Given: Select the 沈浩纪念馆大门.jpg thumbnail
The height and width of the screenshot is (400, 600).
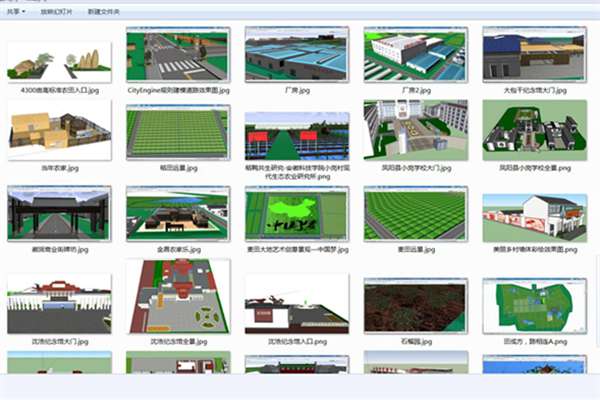Looking at the screenshot, I should pos(59,305).
